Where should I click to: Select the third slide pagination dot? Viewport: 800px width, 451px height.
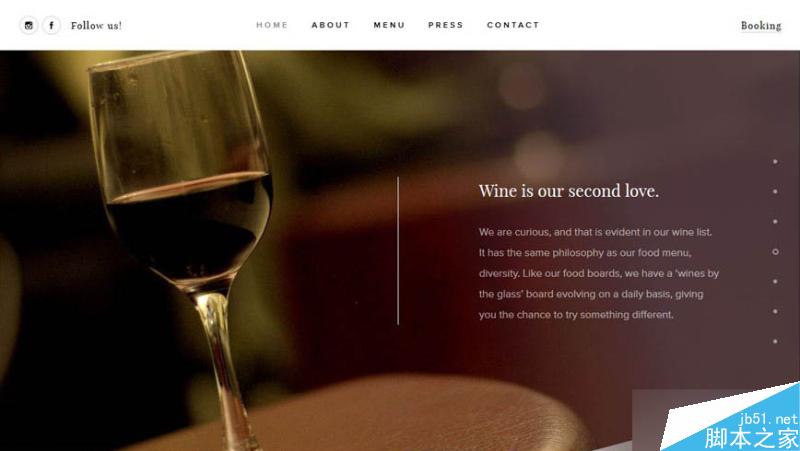[775, 221]
